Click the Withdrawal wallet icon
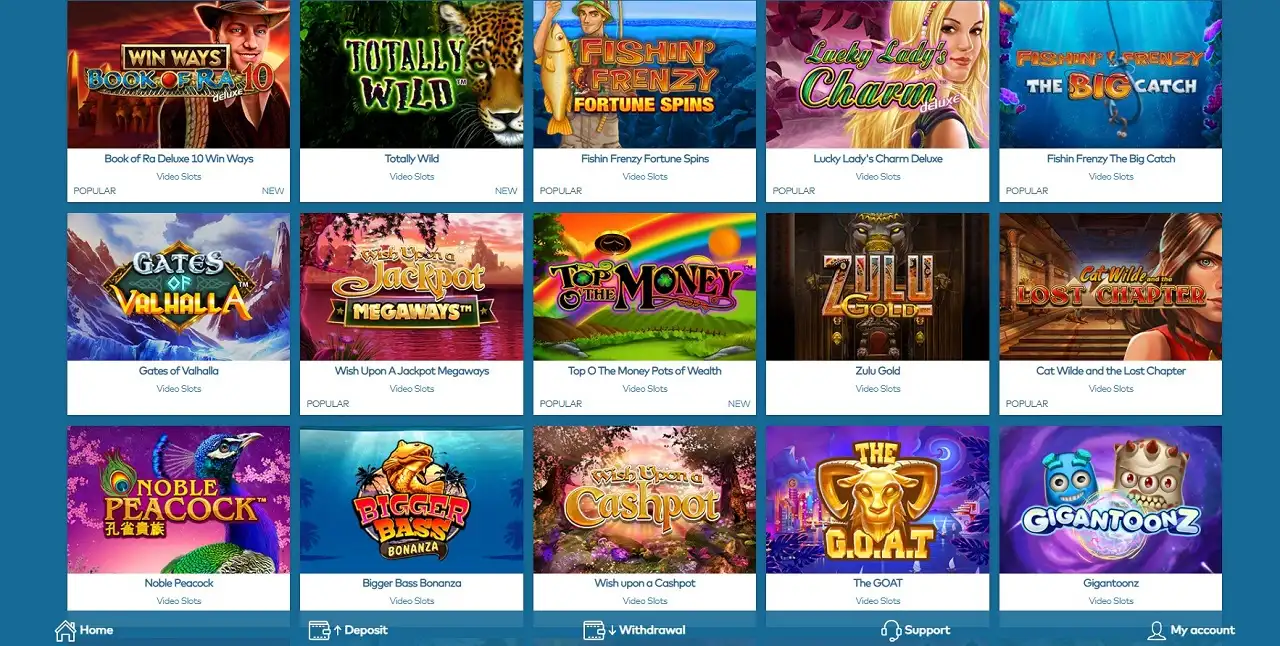The image size is (1280, 646). (594, 630)
